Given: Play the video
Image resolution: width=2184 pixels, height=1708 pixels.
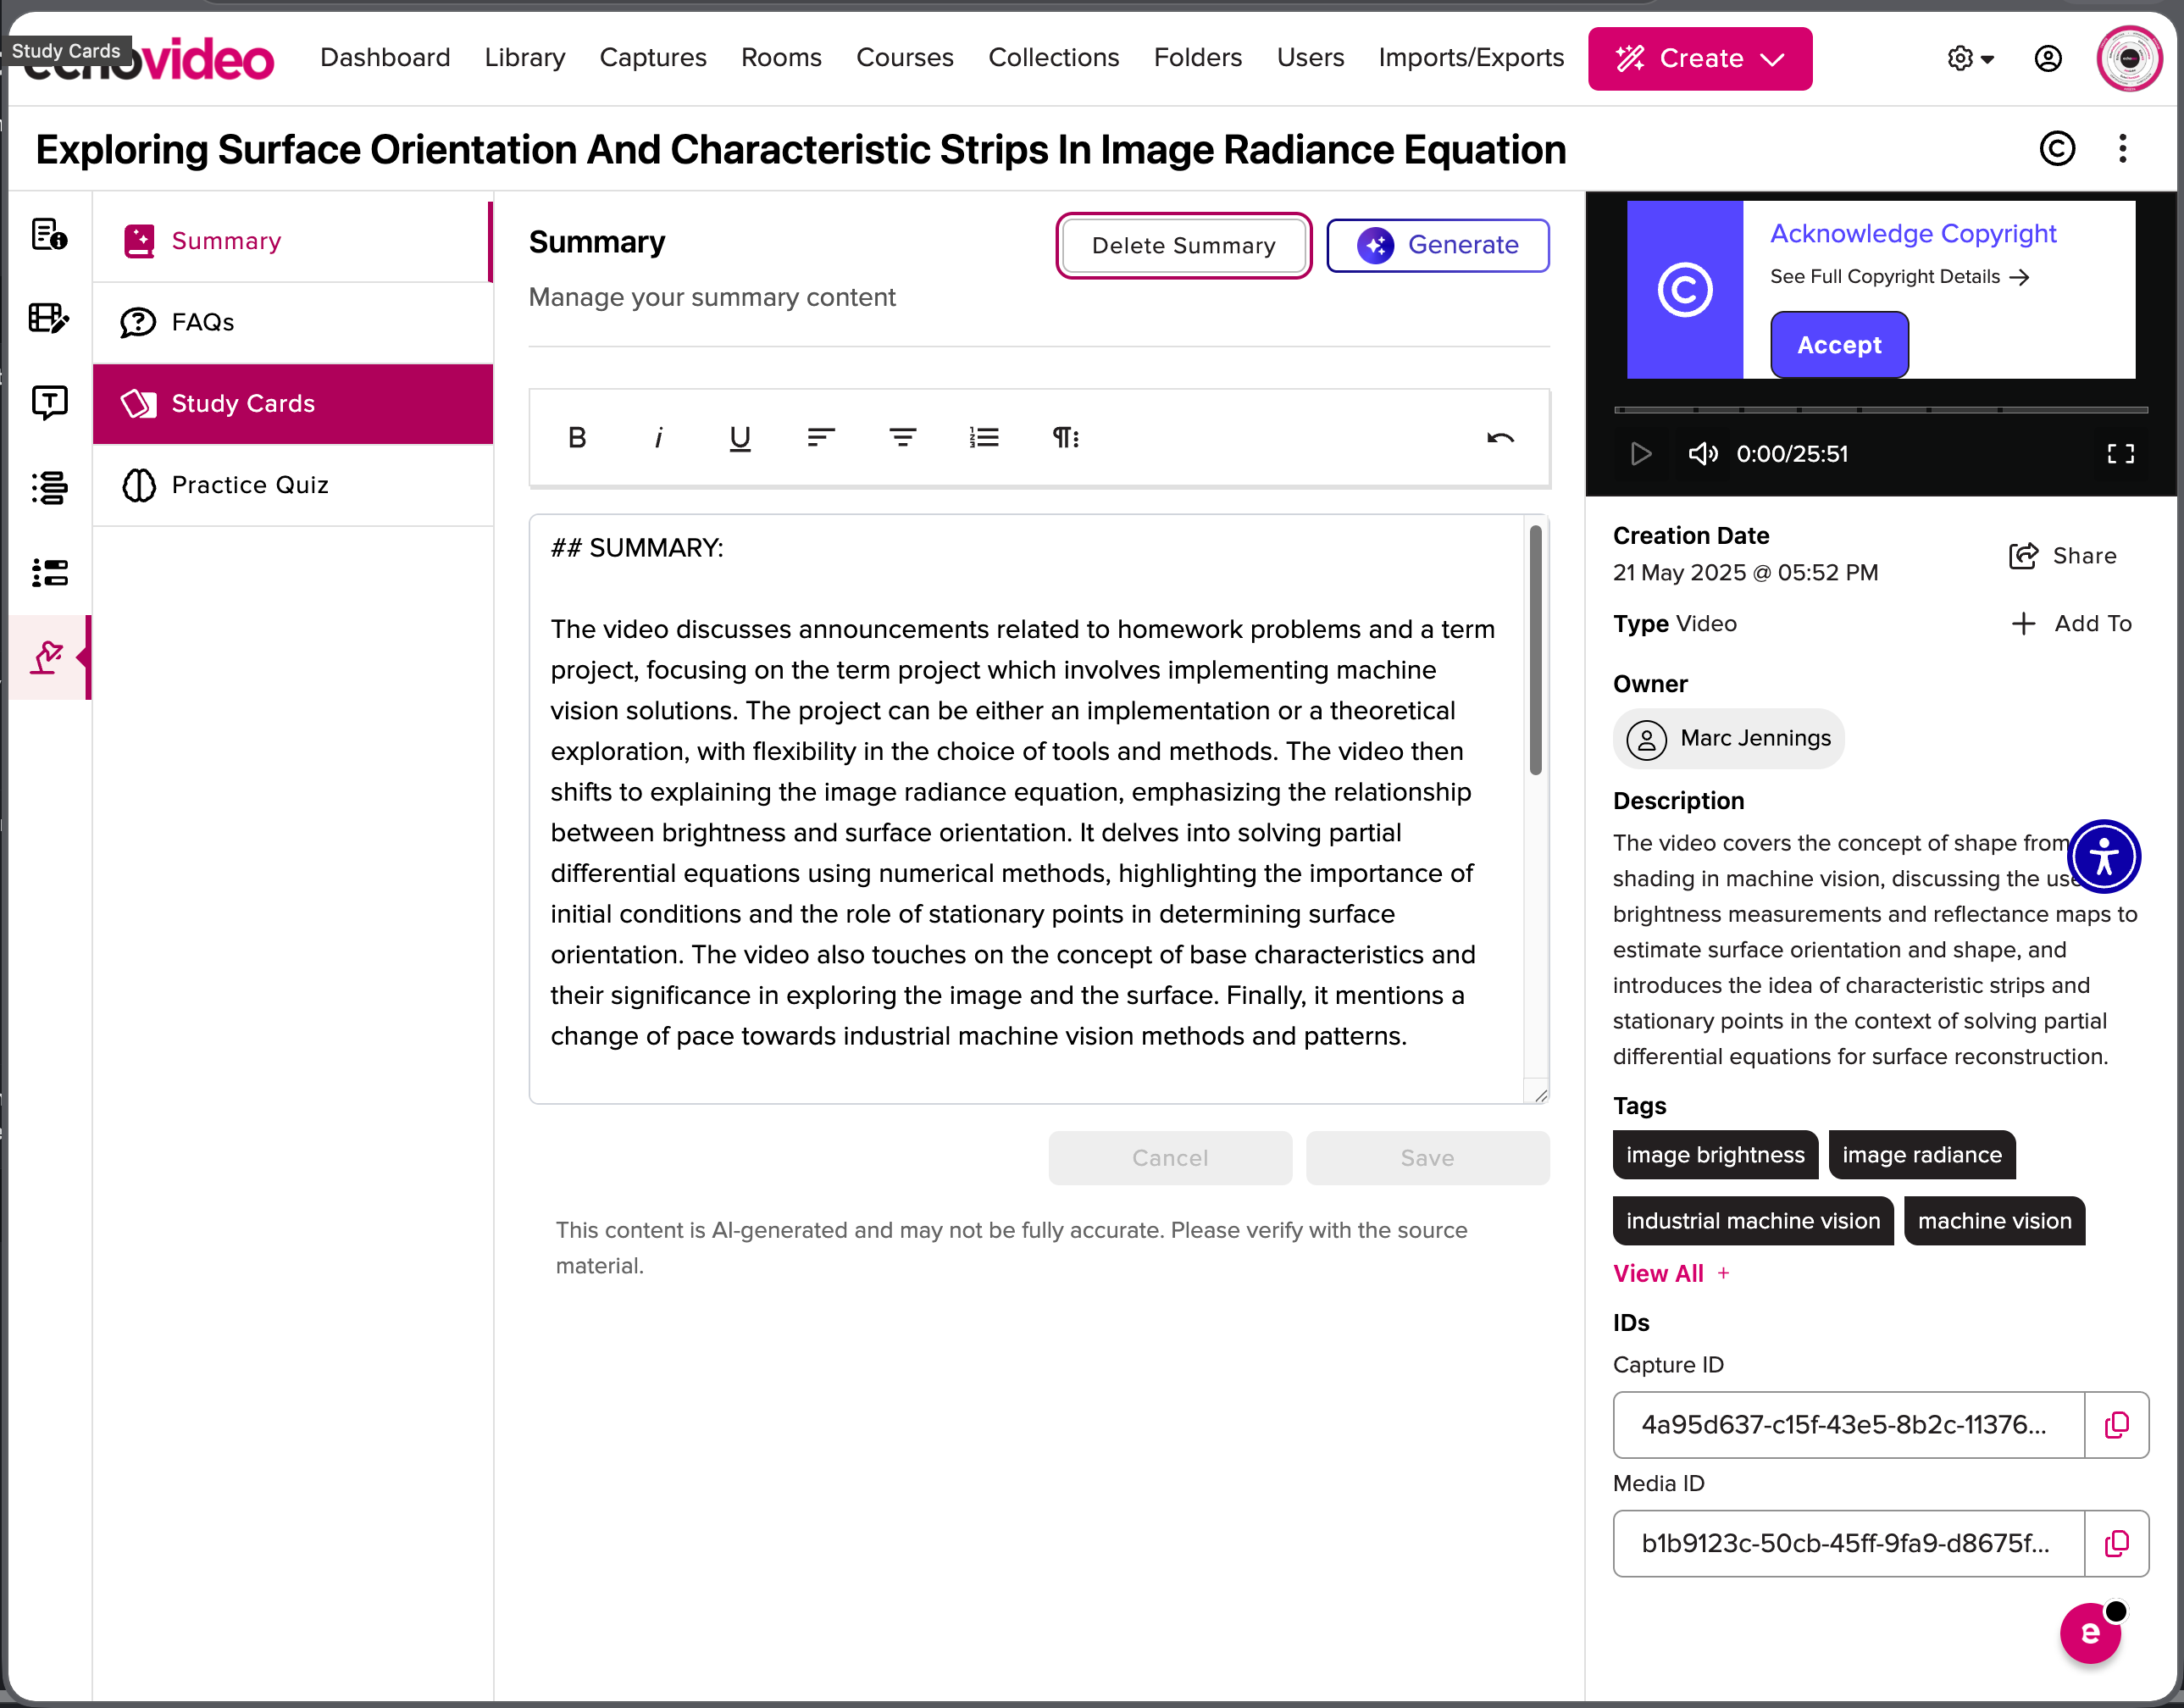Looking at the screenshot, I should [x=1640, y=454].
